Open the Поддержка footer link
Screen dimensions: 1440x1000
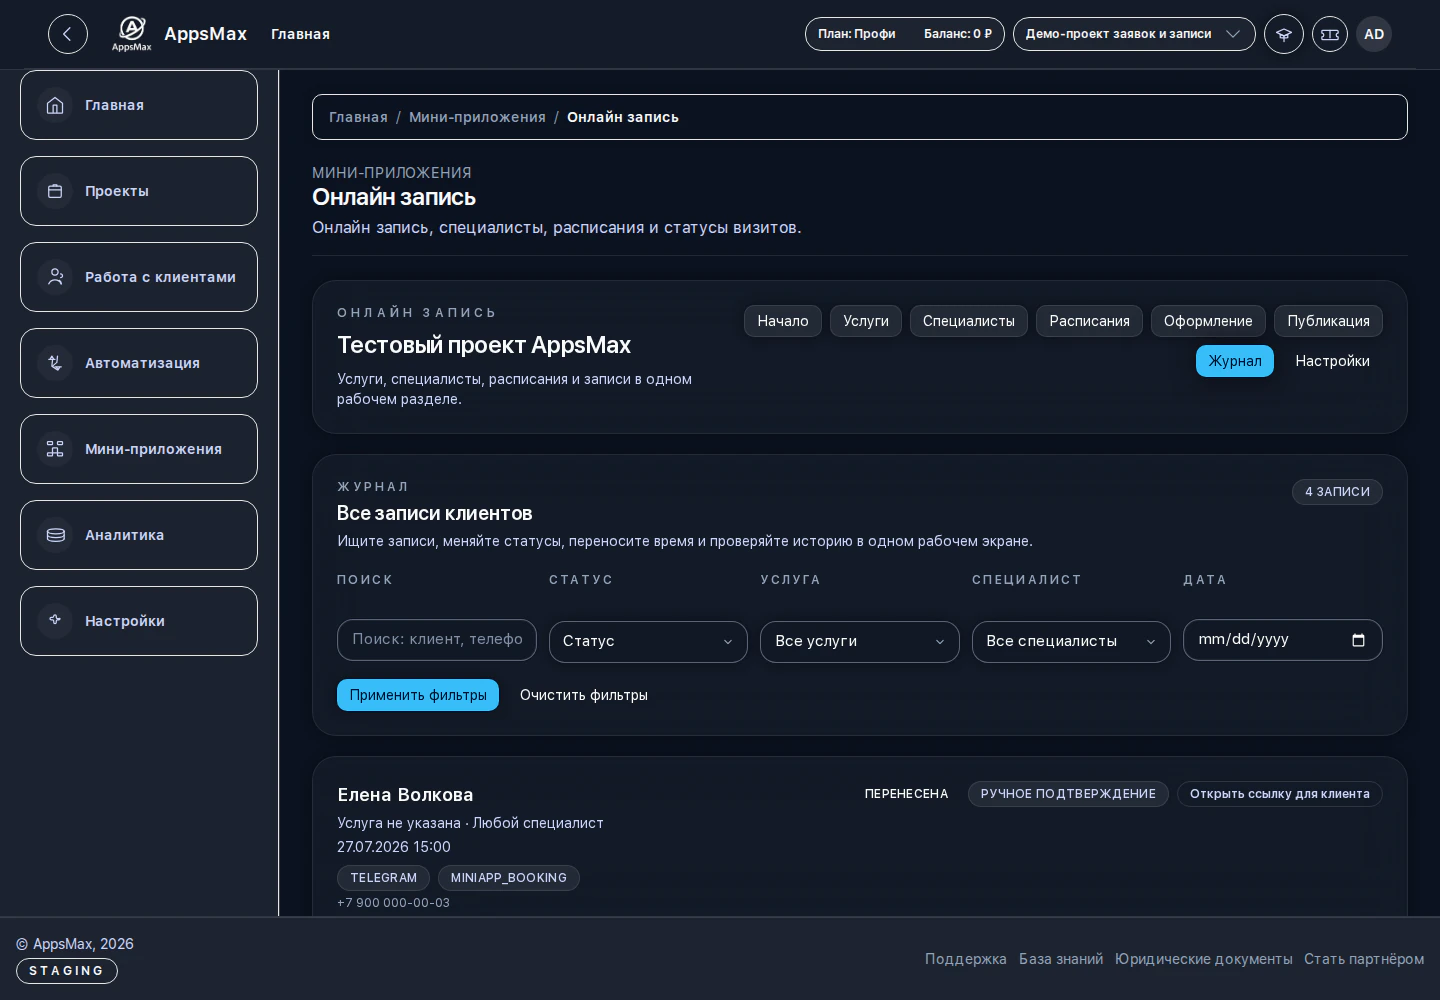point(966,959)
